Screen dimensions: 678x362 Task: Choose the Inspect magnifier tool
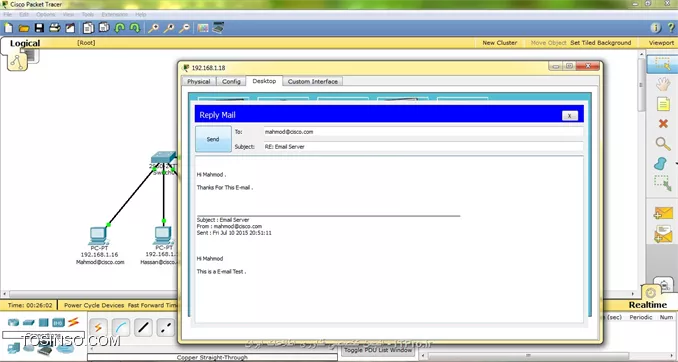[x=663, y=144]
